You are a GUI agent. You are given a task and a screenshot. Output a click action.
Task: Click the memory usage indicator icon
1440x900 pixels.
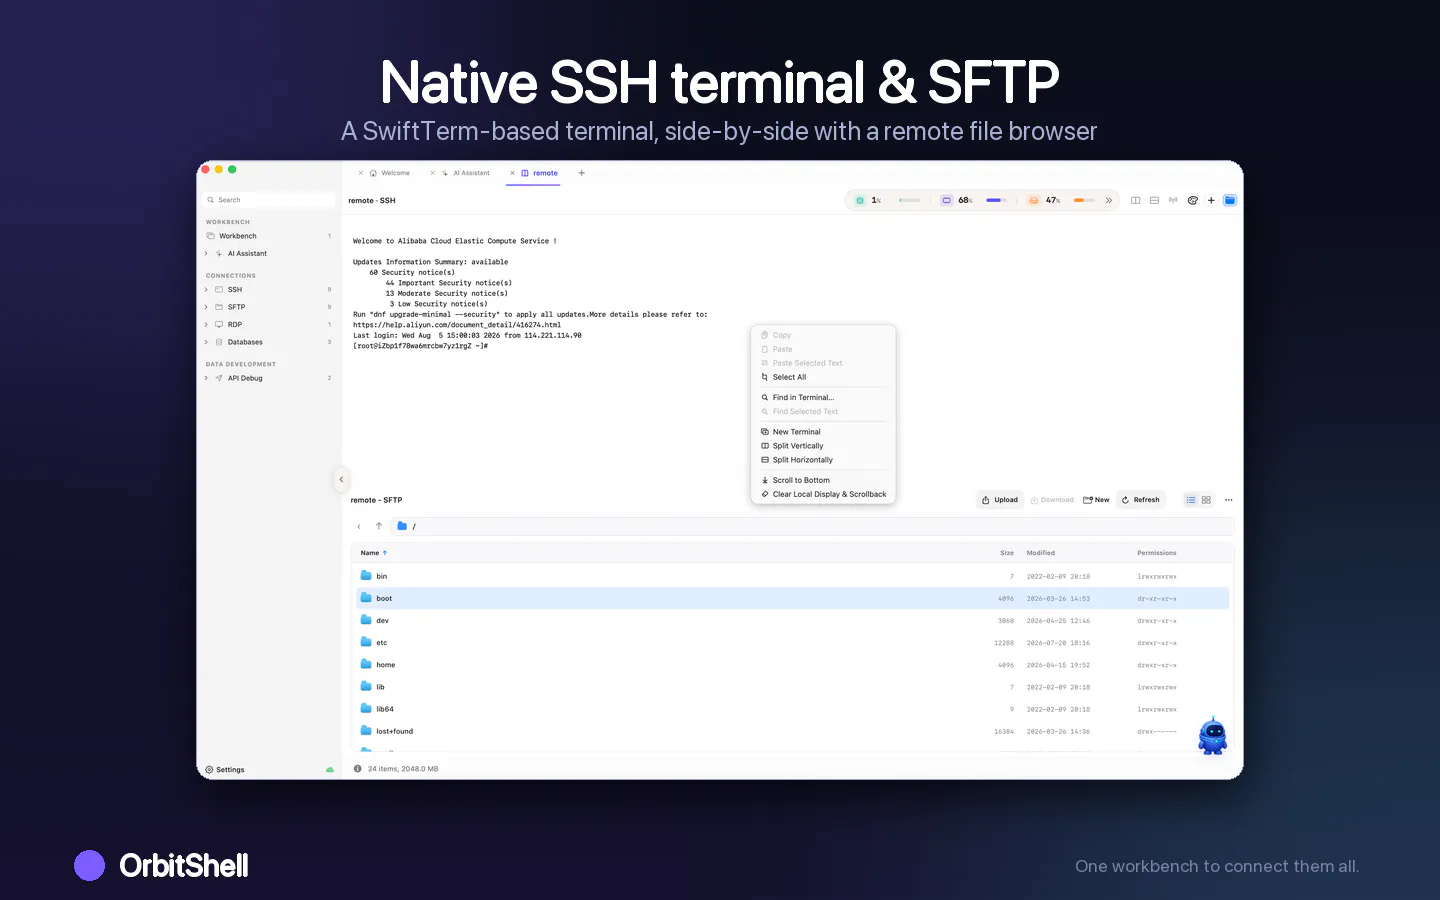coord(946,200)
